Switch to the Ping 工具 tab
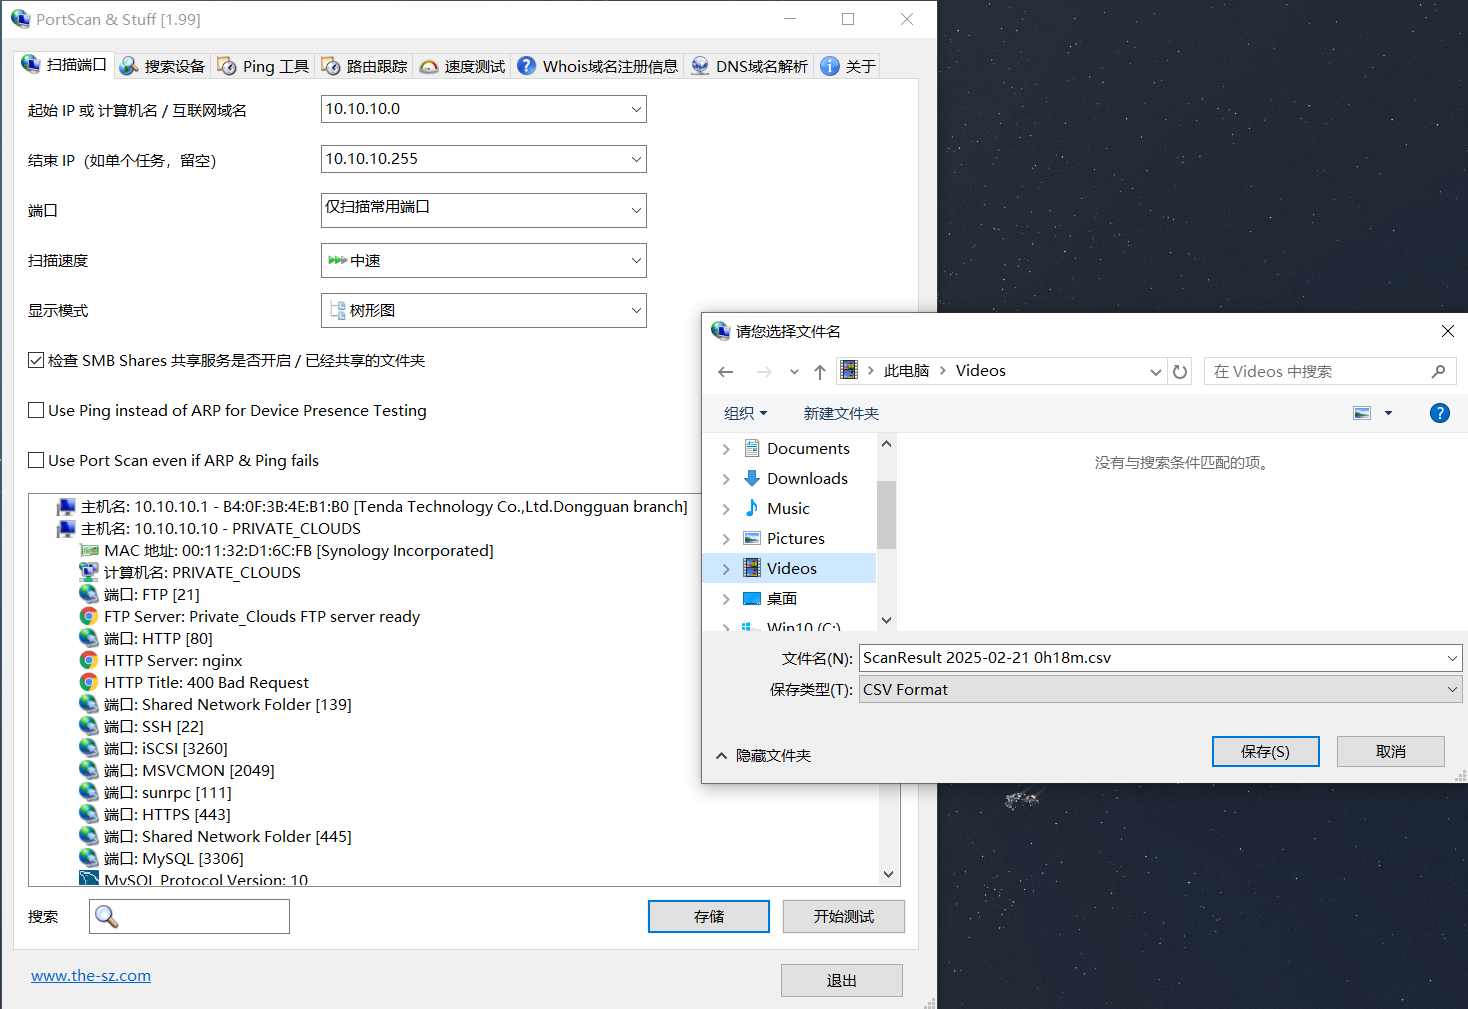 (x=264, y=66)
